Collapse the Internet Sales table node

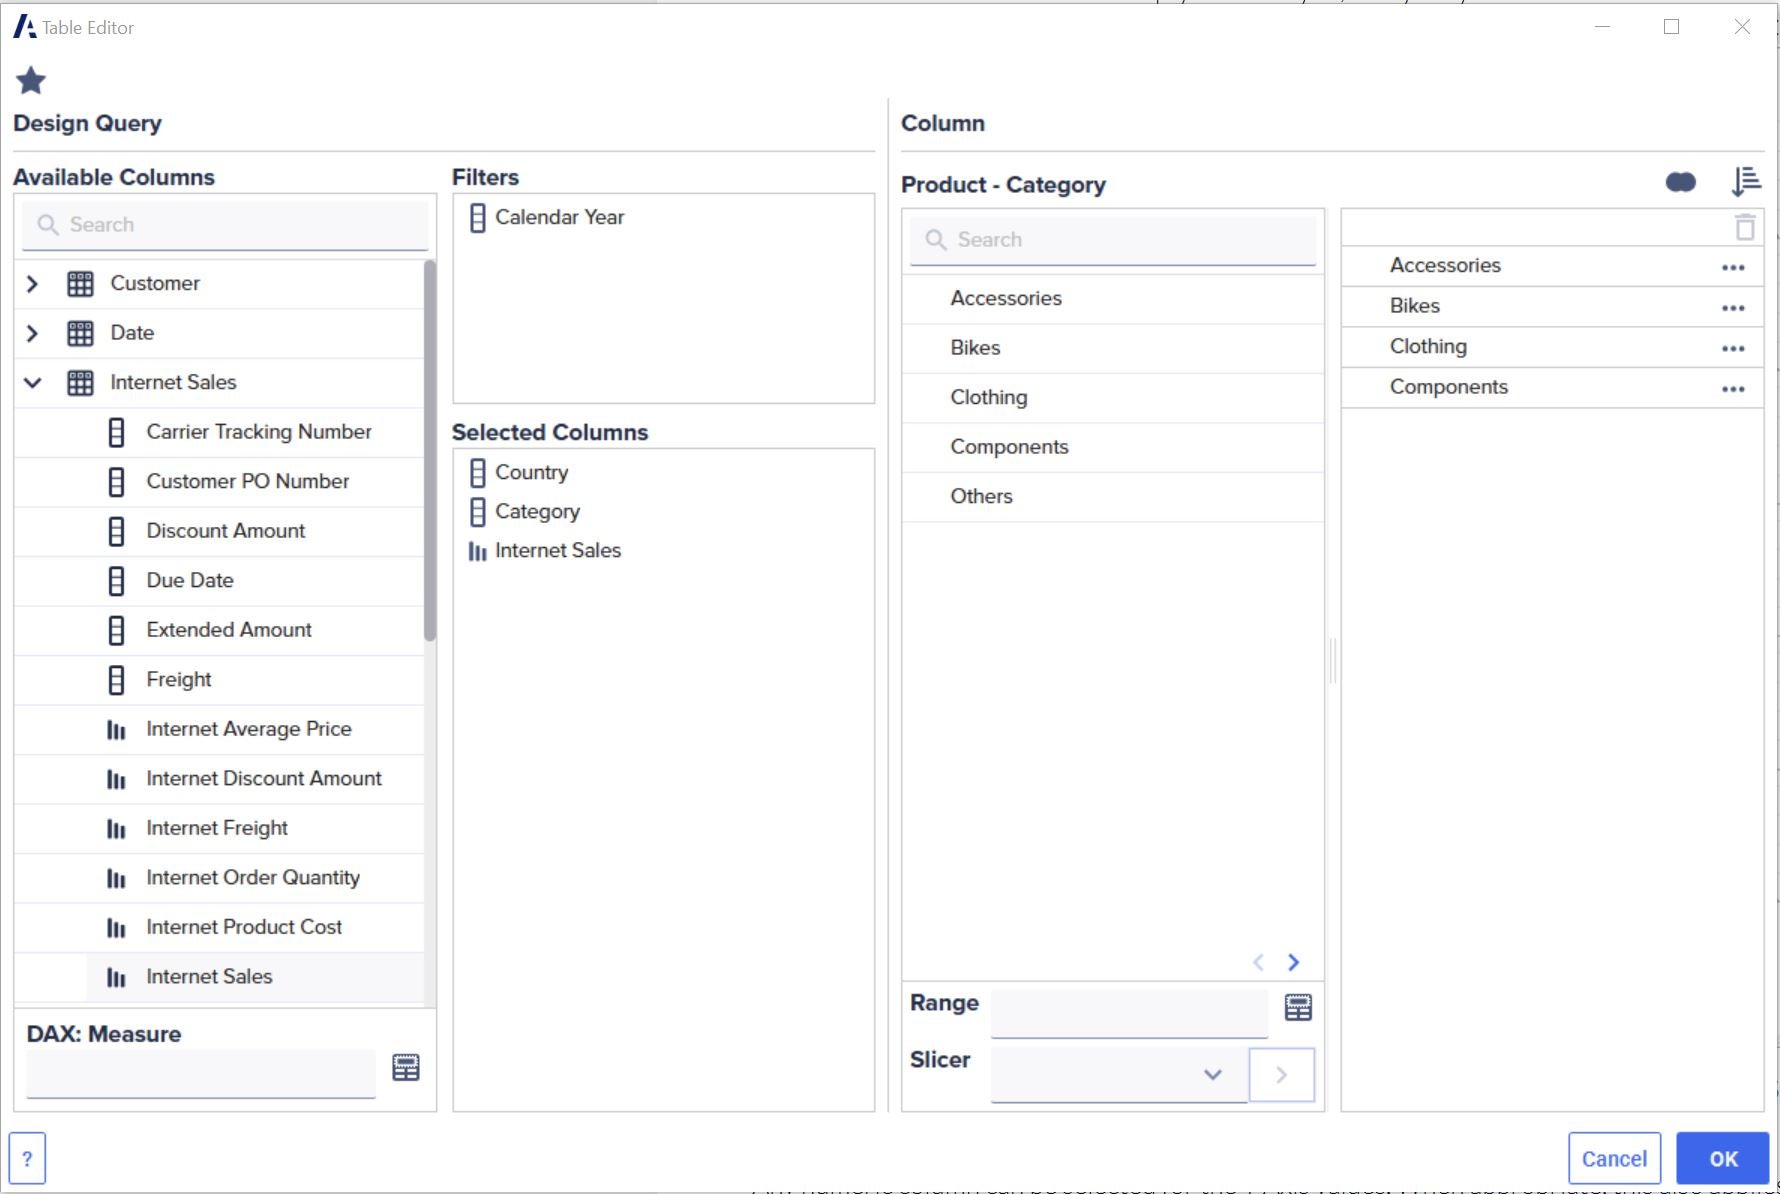tap(32, 383)
